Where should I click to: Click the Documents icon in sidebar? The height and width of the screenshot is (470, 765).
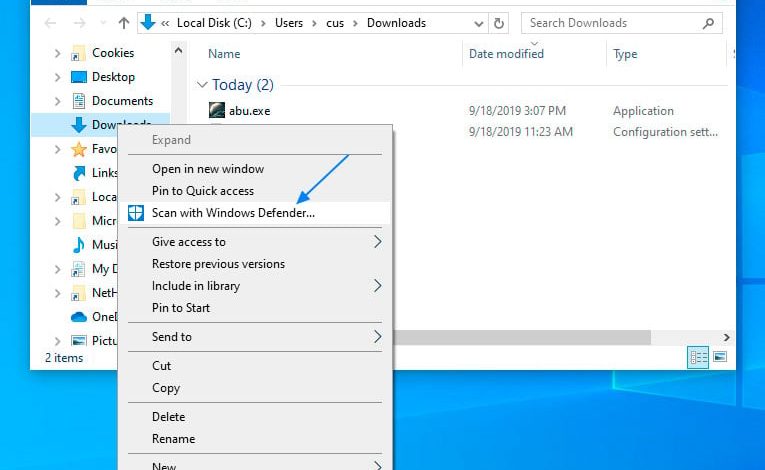pos(79,101)
